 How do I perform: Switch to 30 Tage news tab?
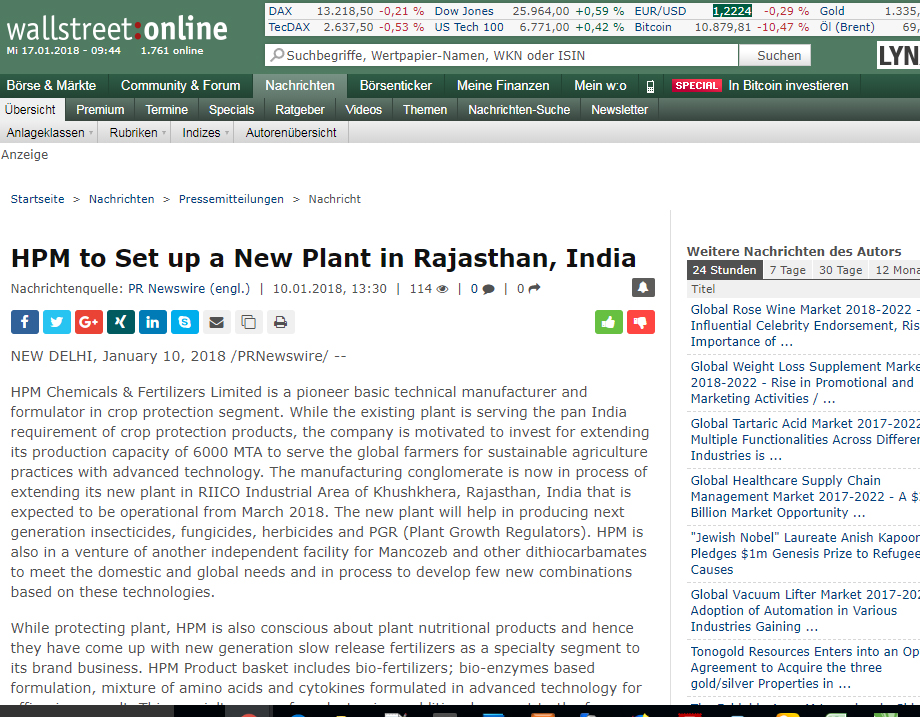(x=840, y=270)
